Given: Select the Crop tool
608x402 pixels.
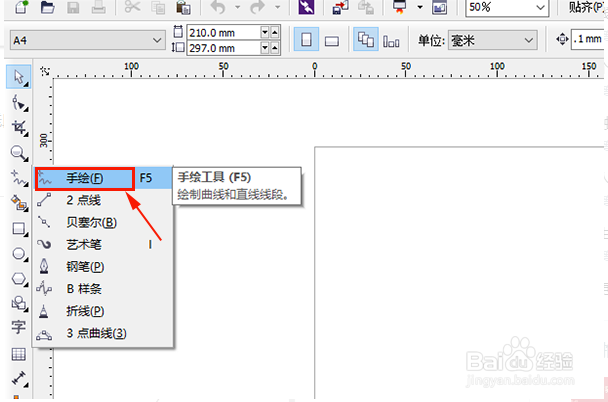Looking at the screenshot, I should (x=19, y=128).
